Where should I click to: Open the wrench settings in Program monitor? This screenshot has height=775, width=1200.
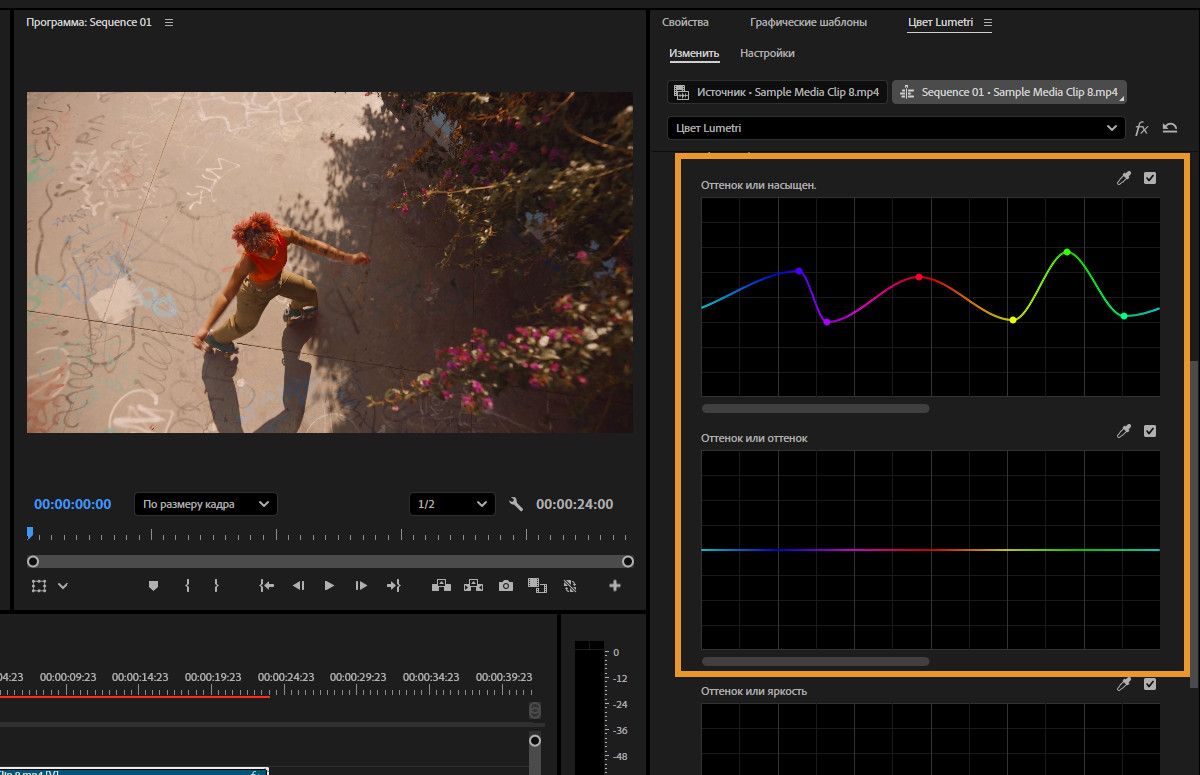point(516,504)
